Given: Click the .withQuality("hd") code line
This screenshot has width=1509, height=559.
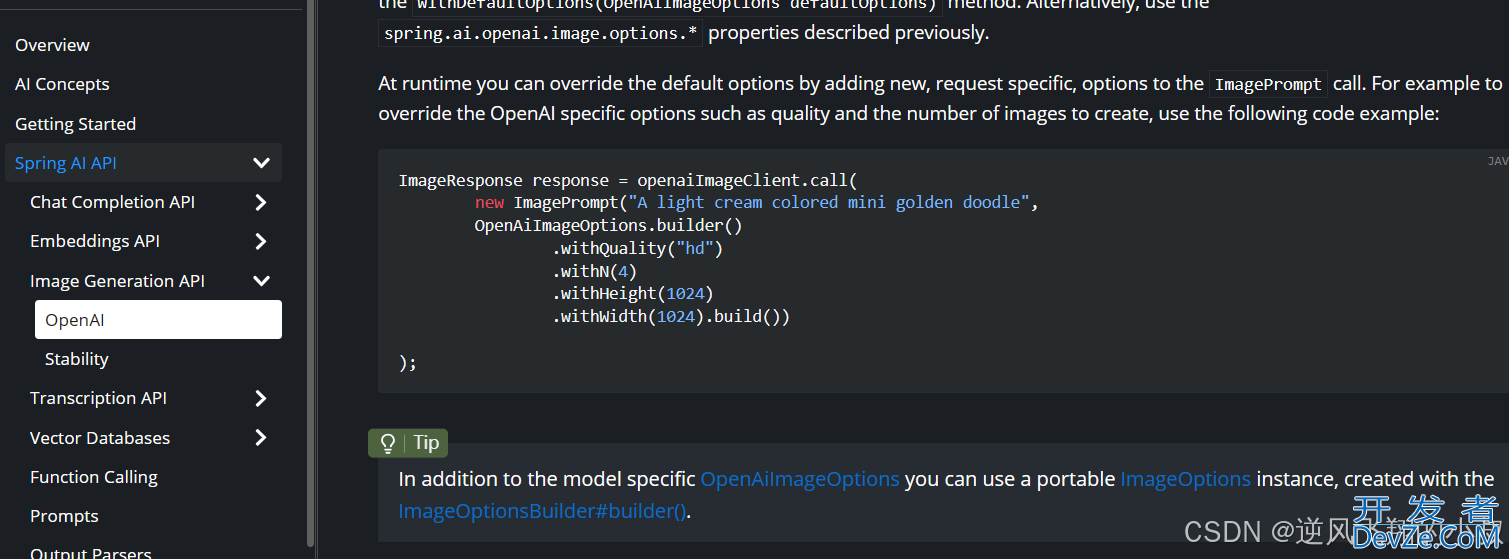Looking at the screenshot, I should coord(637,248).
